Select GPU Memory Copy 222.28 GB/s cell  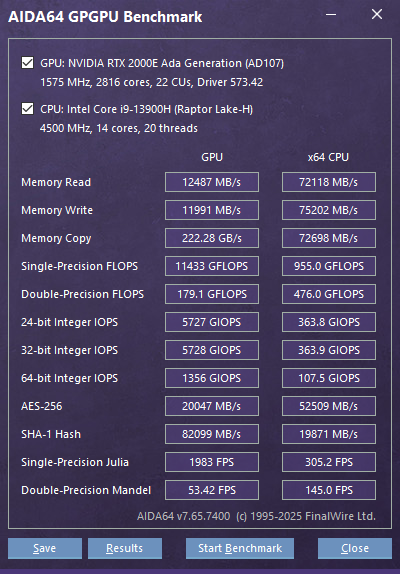tap(212, 238)
